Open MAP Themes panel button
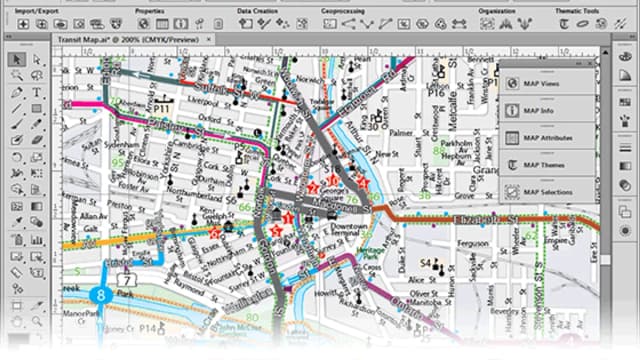 click(547, 165)
